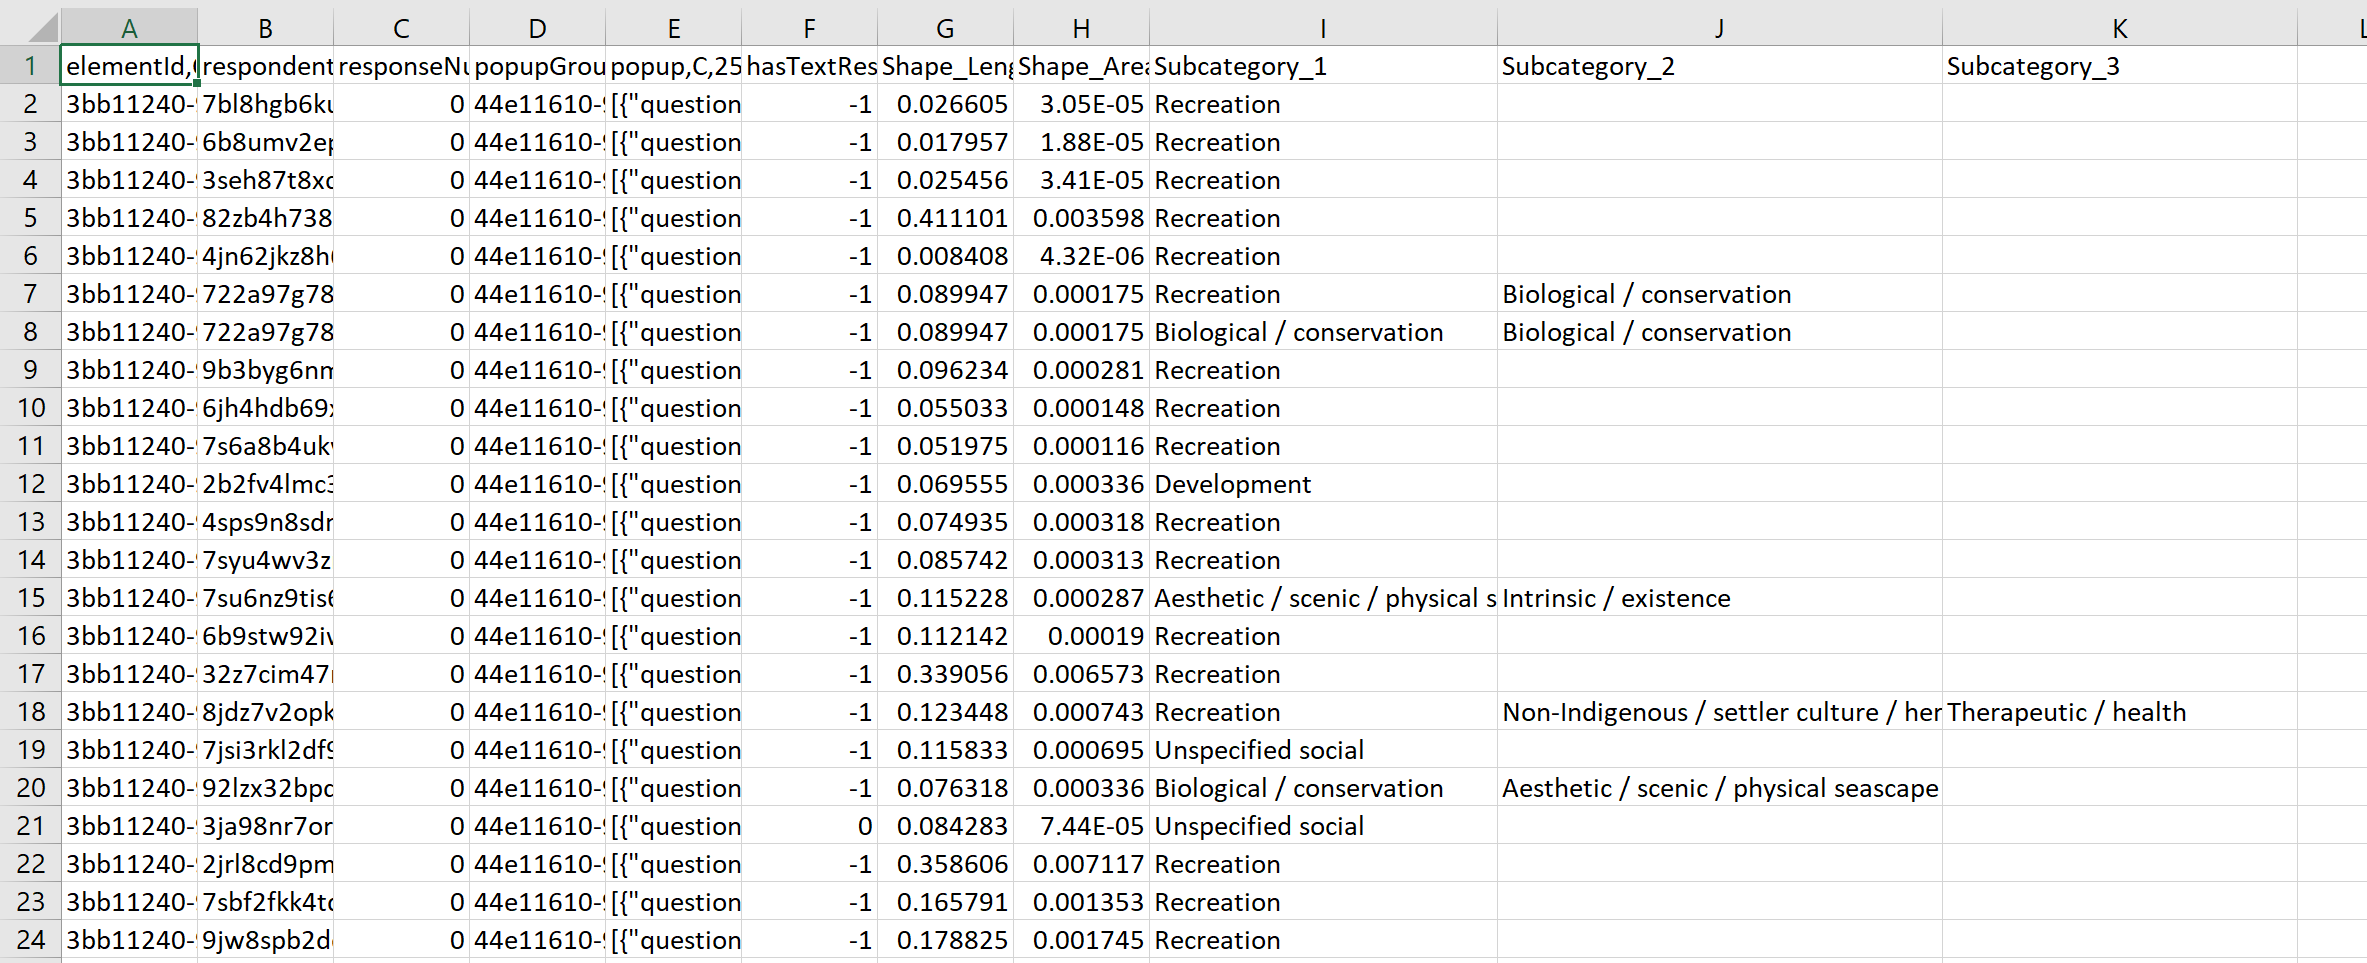Select respondent cell 8jdz7v2opk

pyautogui.click(x=265, y=713)
